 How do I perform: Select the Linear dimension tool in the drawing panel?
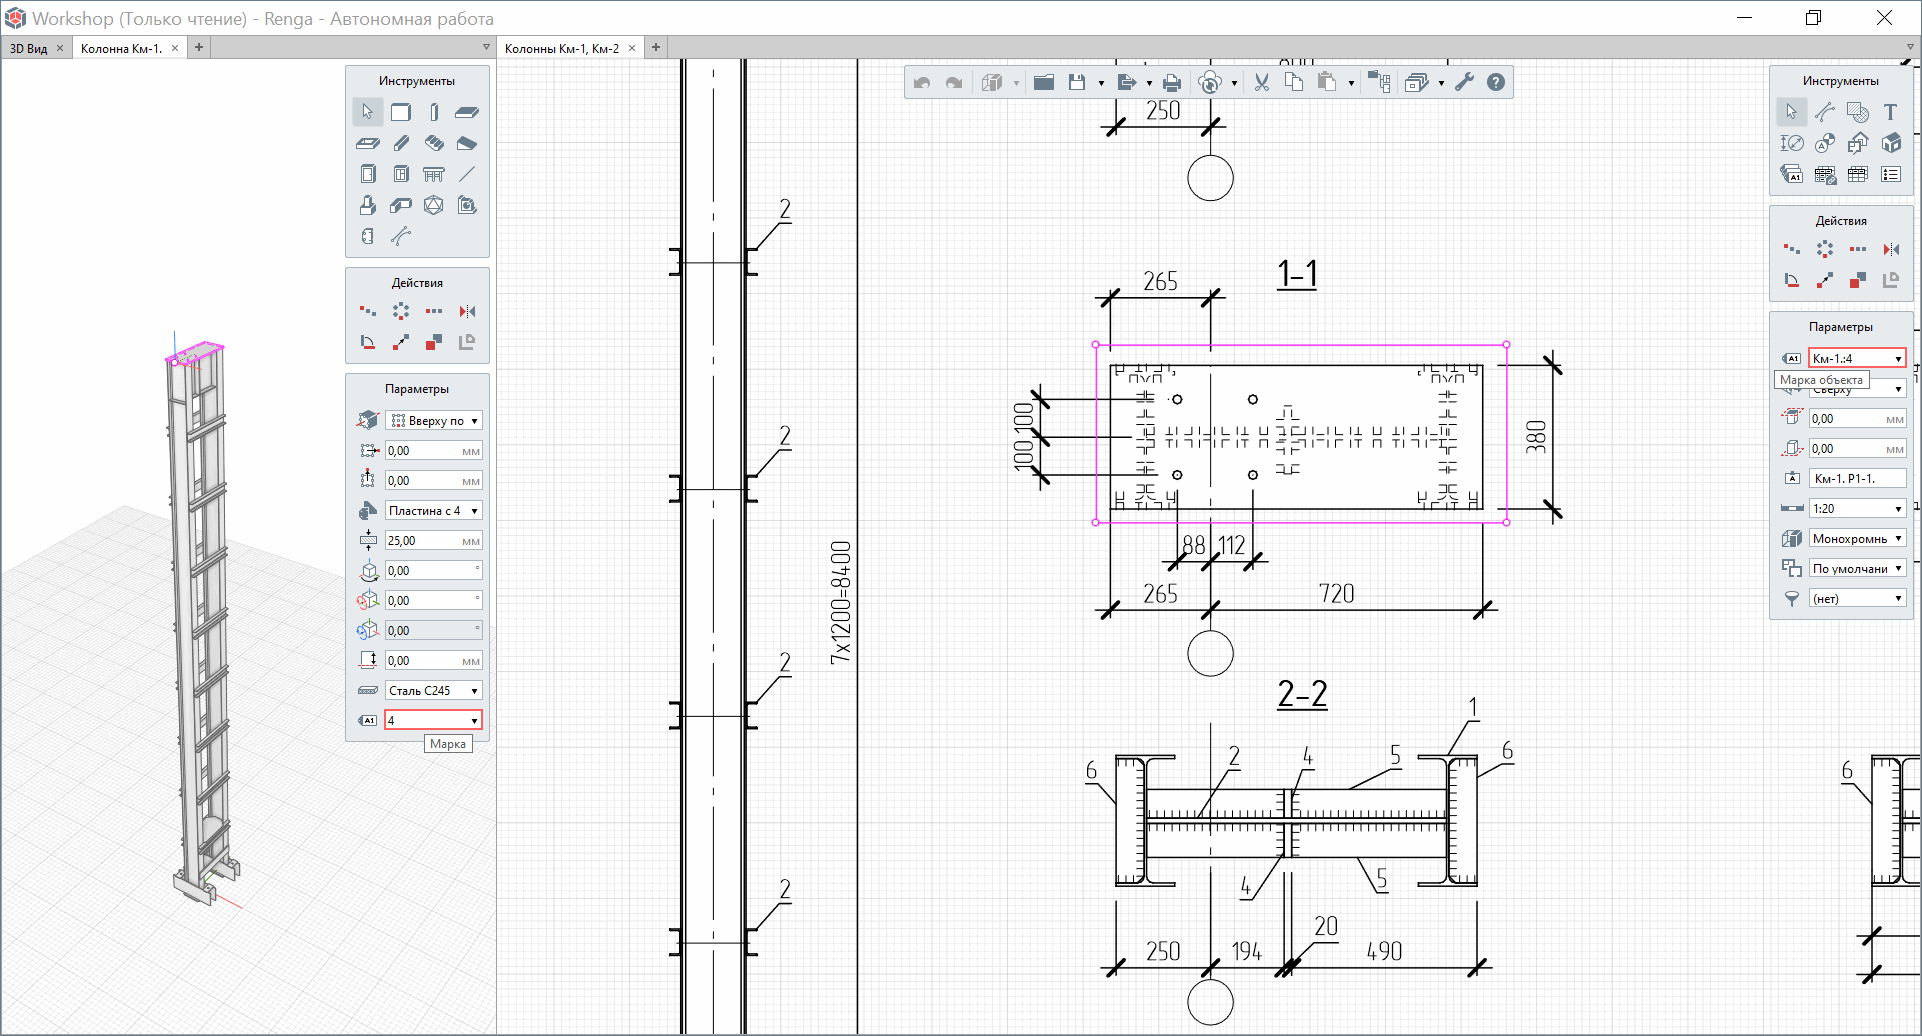1792,143
